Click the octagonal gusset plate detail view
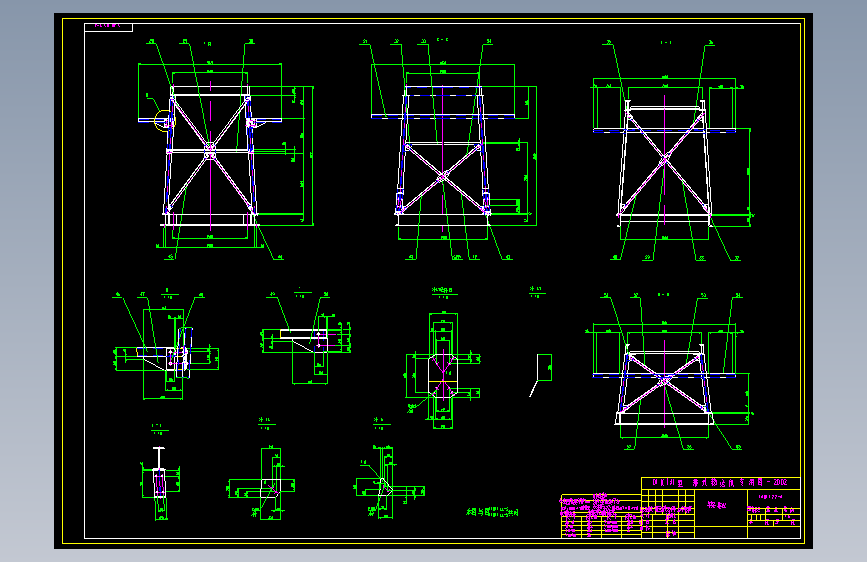The width and height of the screenshot is (867, 562). (x=442, y=371)
